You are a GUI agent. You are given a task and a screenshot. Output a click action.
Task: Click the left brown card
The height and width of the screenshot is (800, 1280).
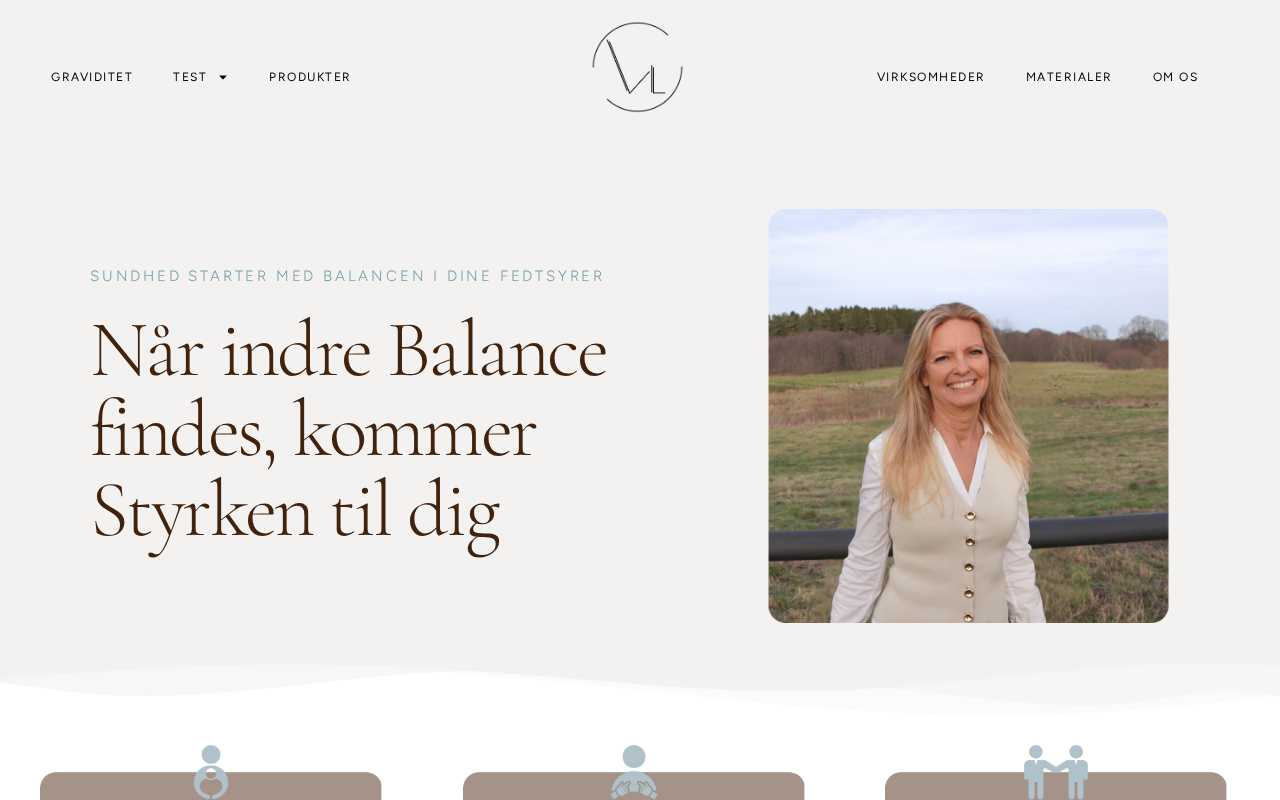click(x=211, y=786)
